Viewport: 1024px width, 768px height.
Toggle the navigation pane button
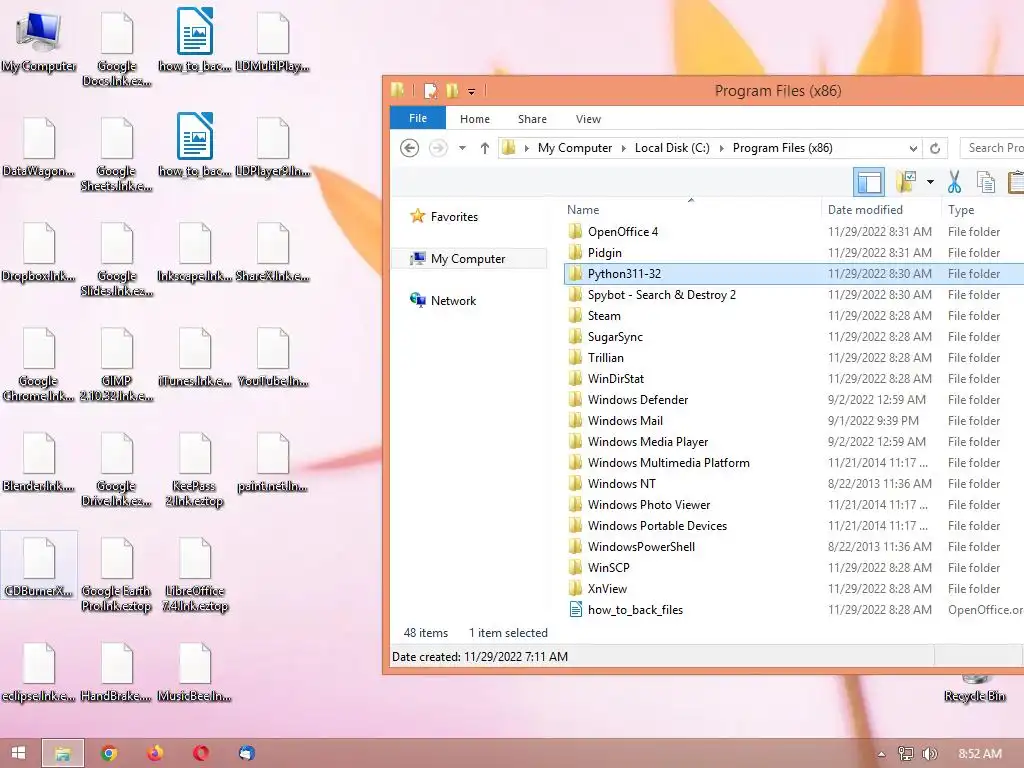[x=869, y=182]
